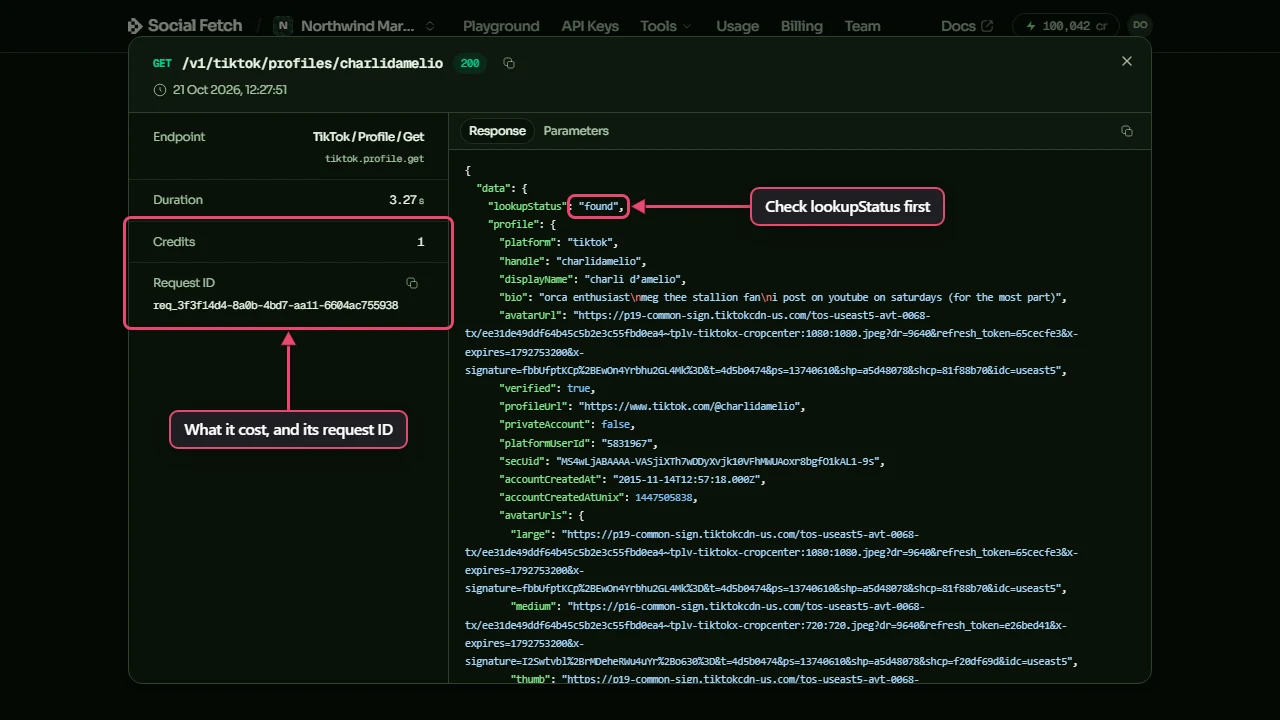Viewport: 1280px width, 720px height.
Task: Select the Response tab
Action: [x=497, y=131]
